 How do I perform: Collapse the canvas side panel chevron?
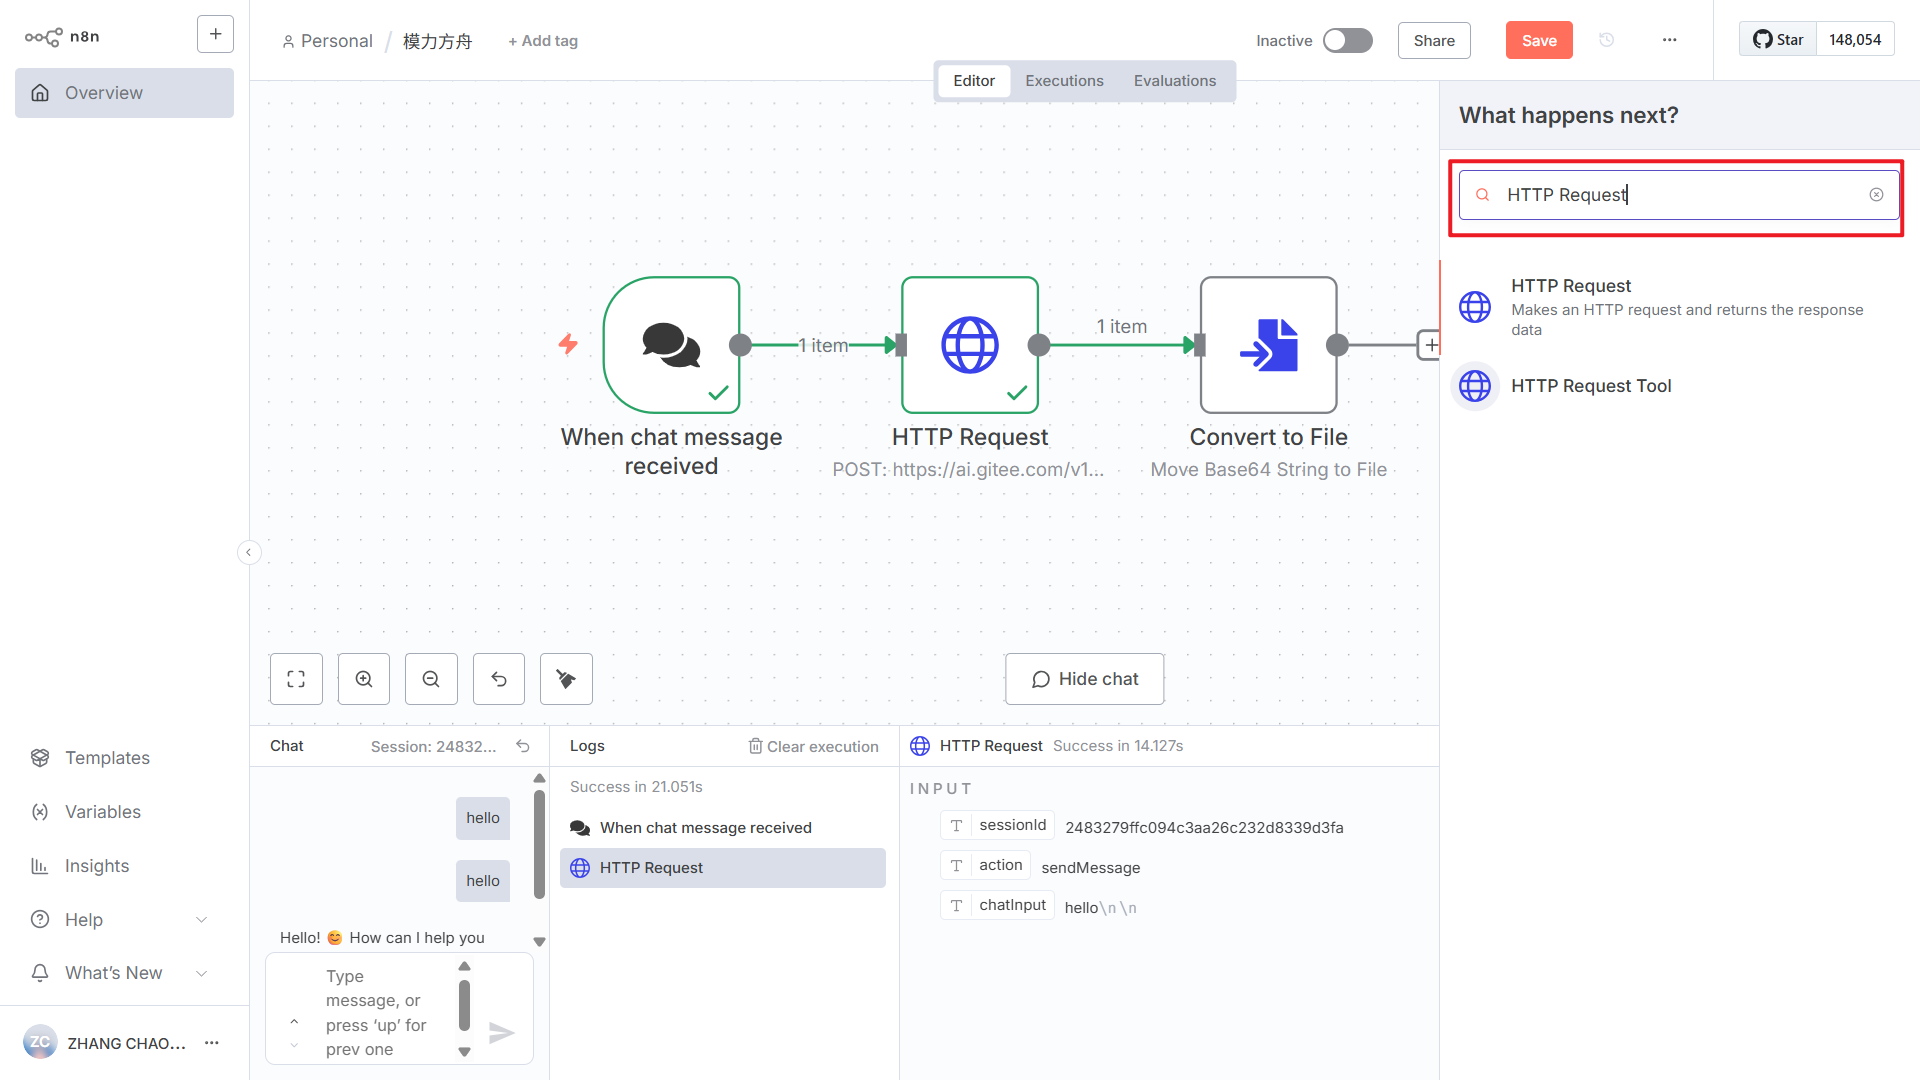pos(249,552)
